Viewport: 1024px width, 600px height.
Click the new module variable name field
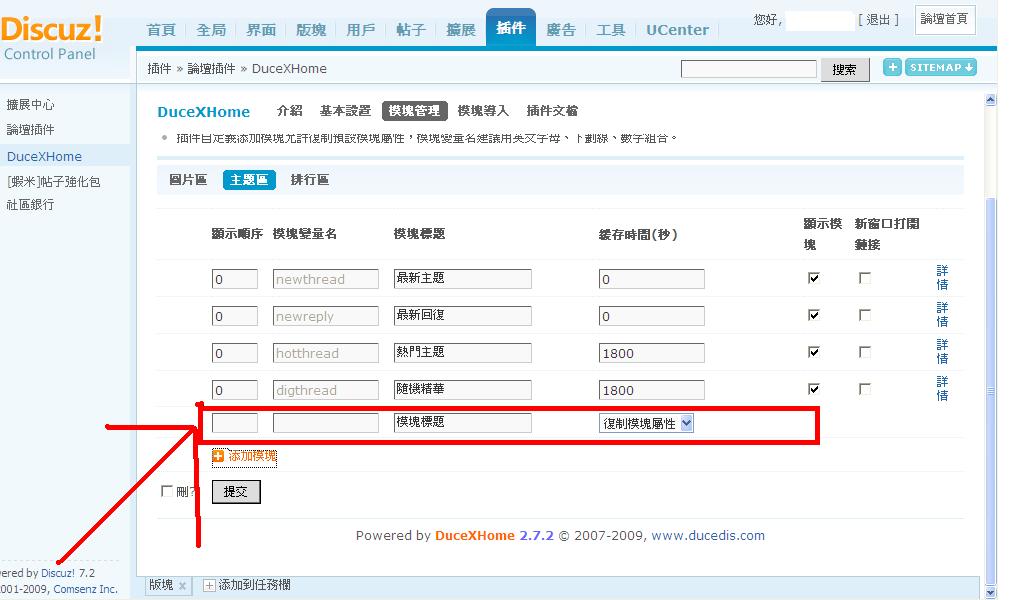click(326, 422)
